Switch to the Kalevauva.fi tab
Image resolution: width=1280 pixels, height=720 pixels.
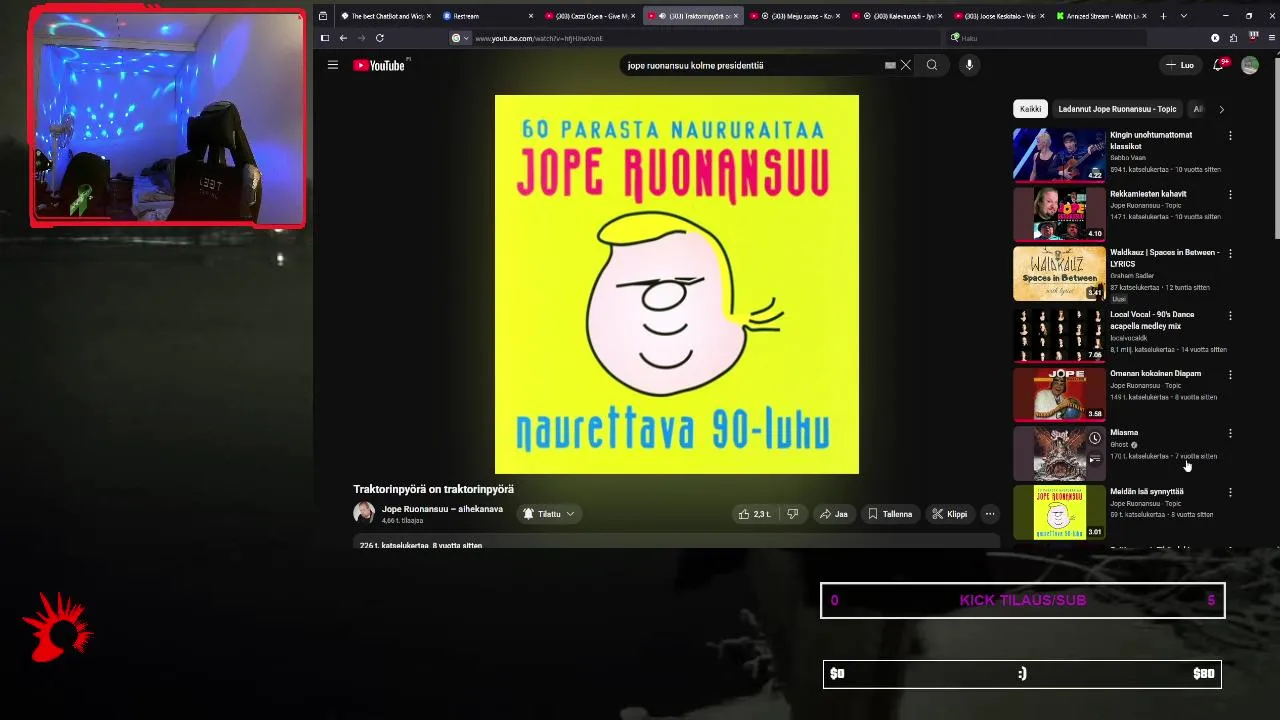pos(897,16)
